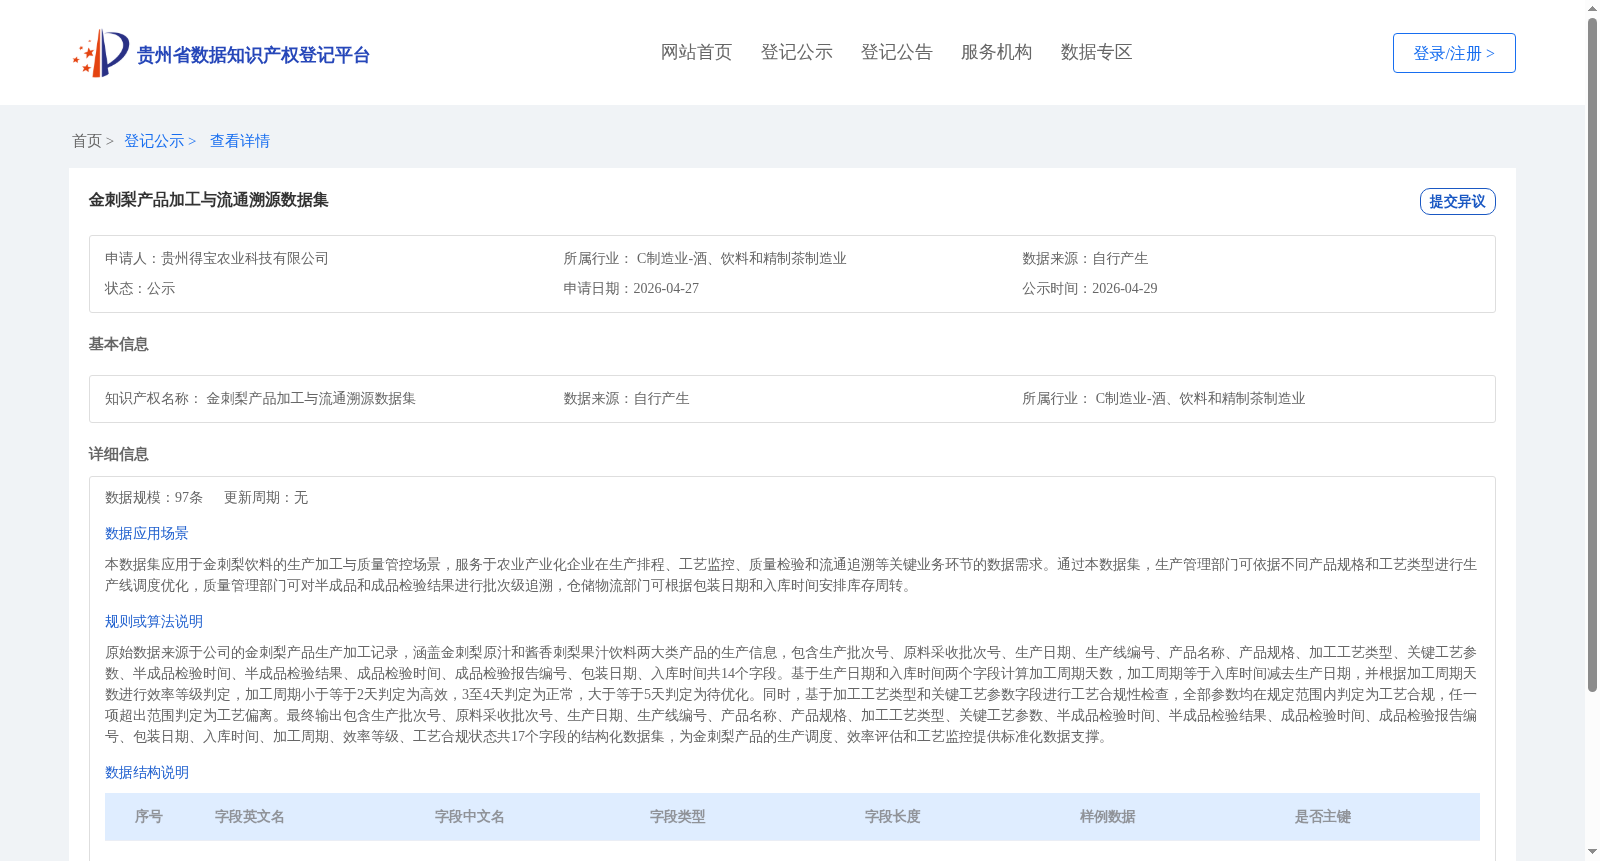
Task: Click the 状态：公示 text
Action: [140, 288]
